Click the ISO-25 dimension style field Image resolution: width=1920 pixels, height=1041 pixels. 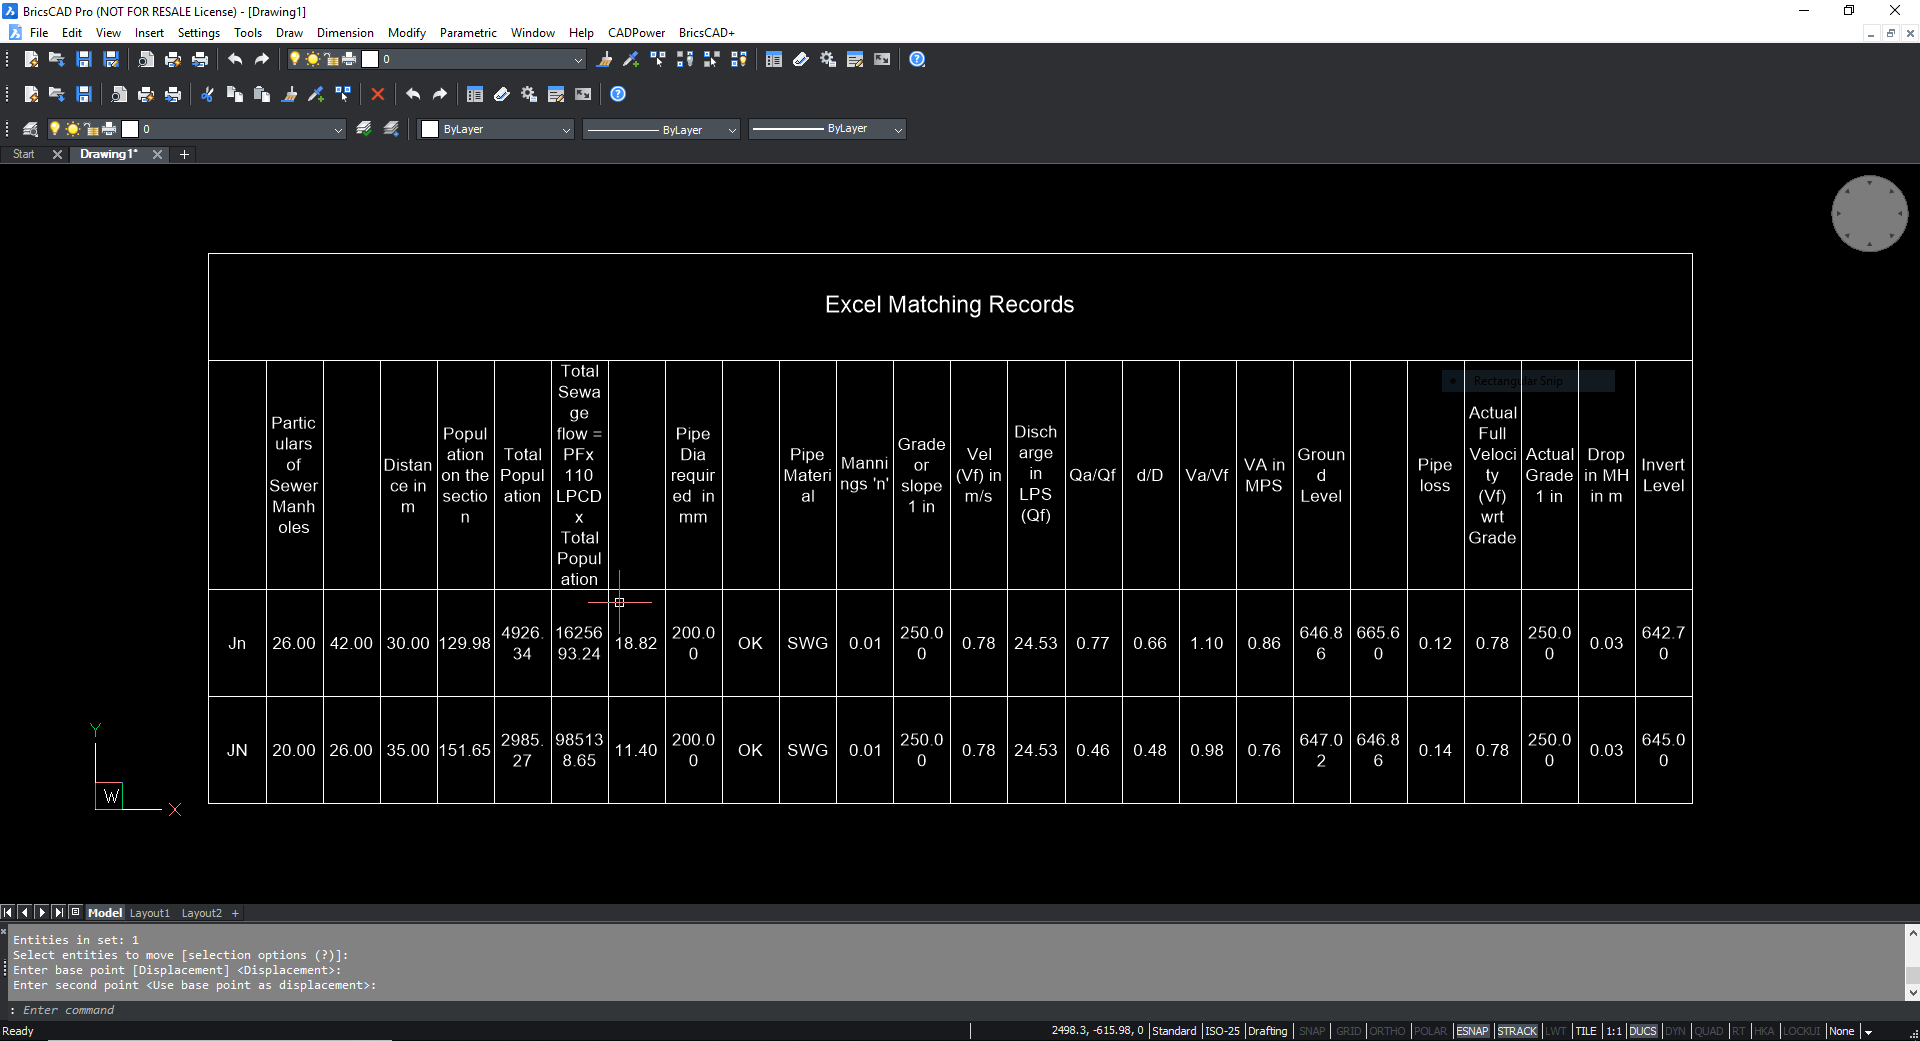coord(1221,1031)
